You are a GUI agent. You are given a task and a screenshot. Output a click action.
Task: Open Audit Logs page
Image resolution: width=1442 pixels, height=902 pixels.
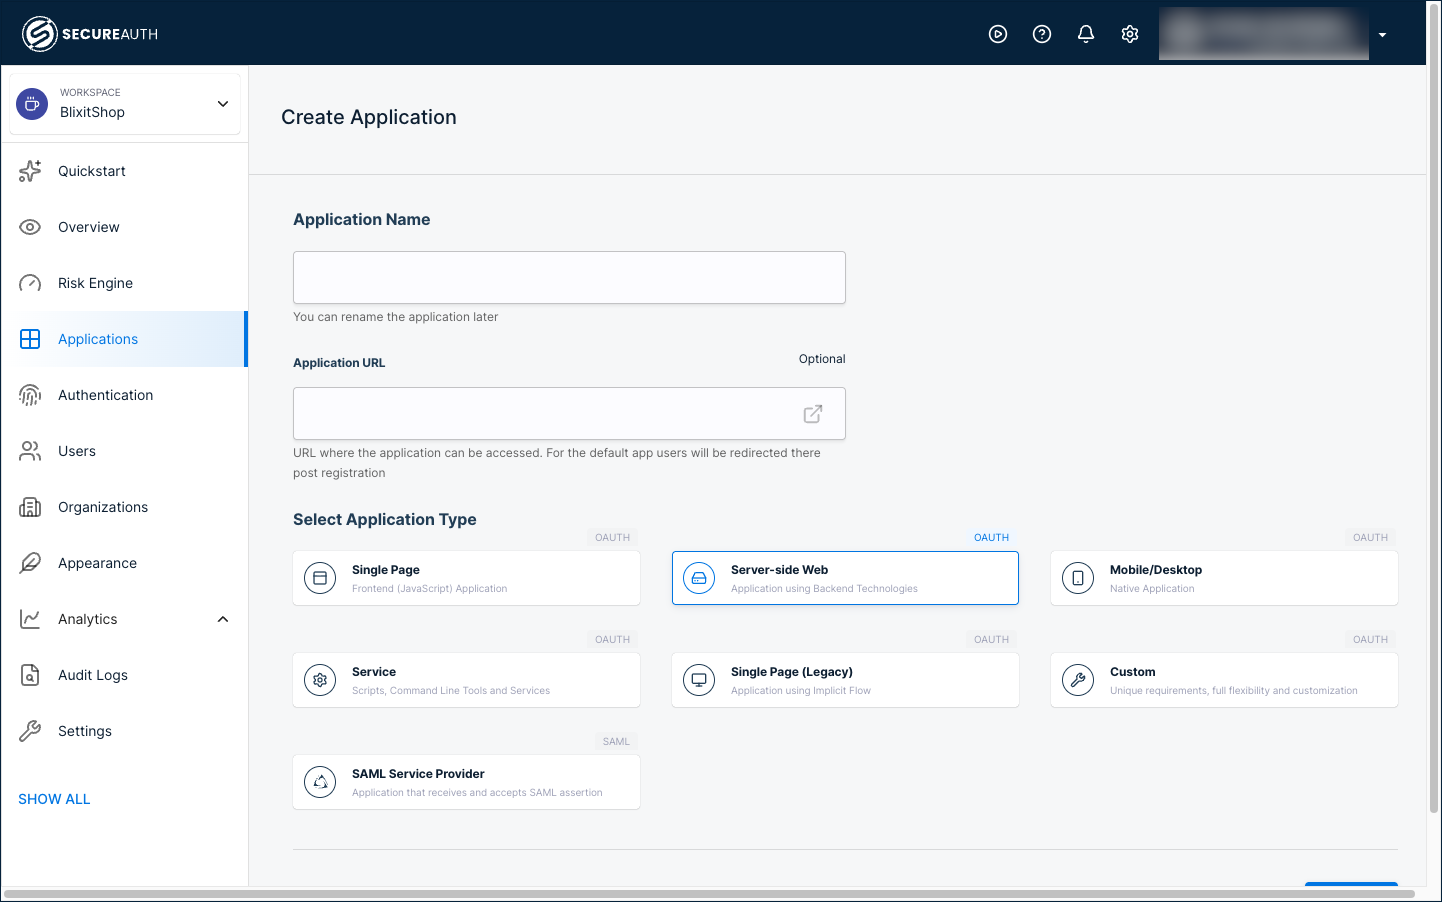124,675
